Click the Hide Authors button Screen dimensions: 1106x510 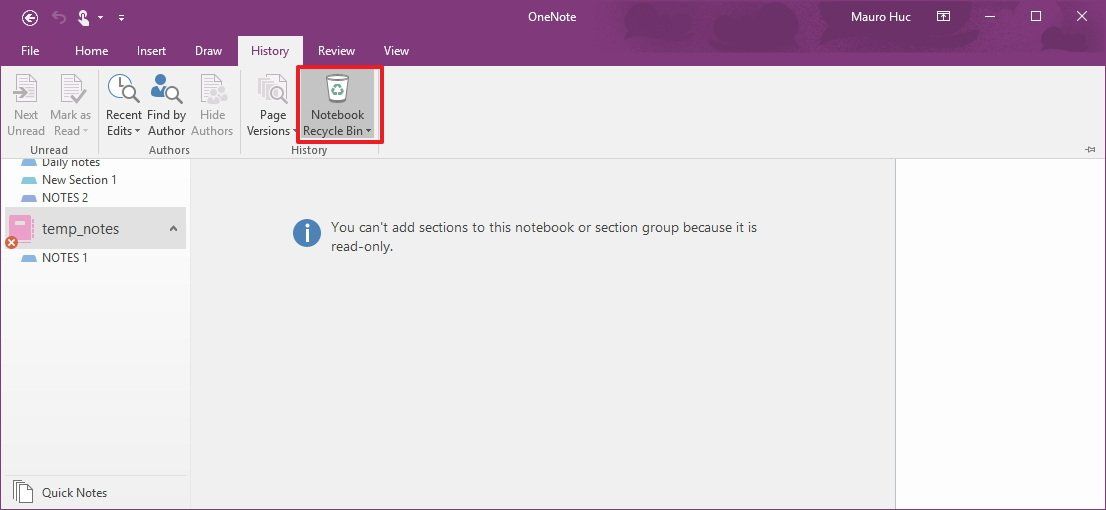point(212,105)
